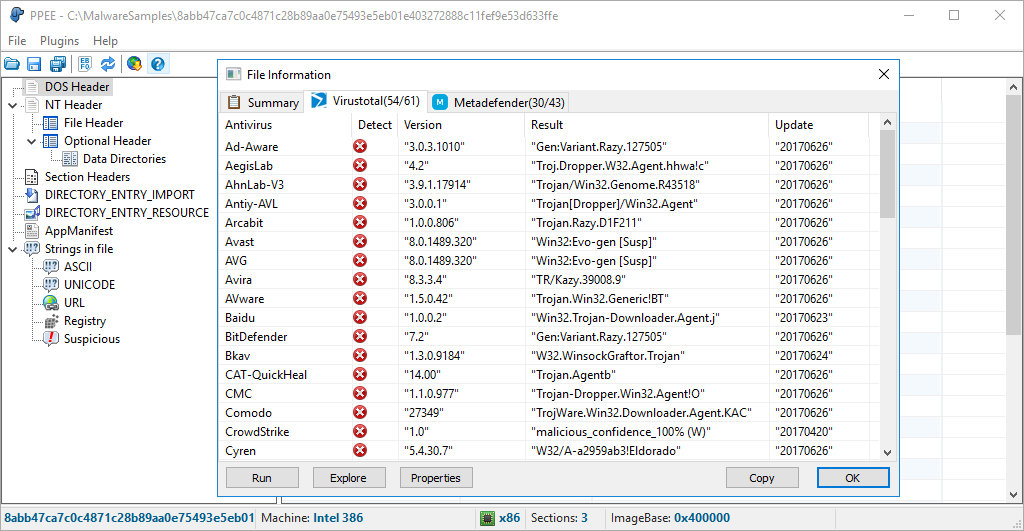Click the red detect icon for CrowdStrike
This screenshot has height=531, width=1024.
pos(360,431)
